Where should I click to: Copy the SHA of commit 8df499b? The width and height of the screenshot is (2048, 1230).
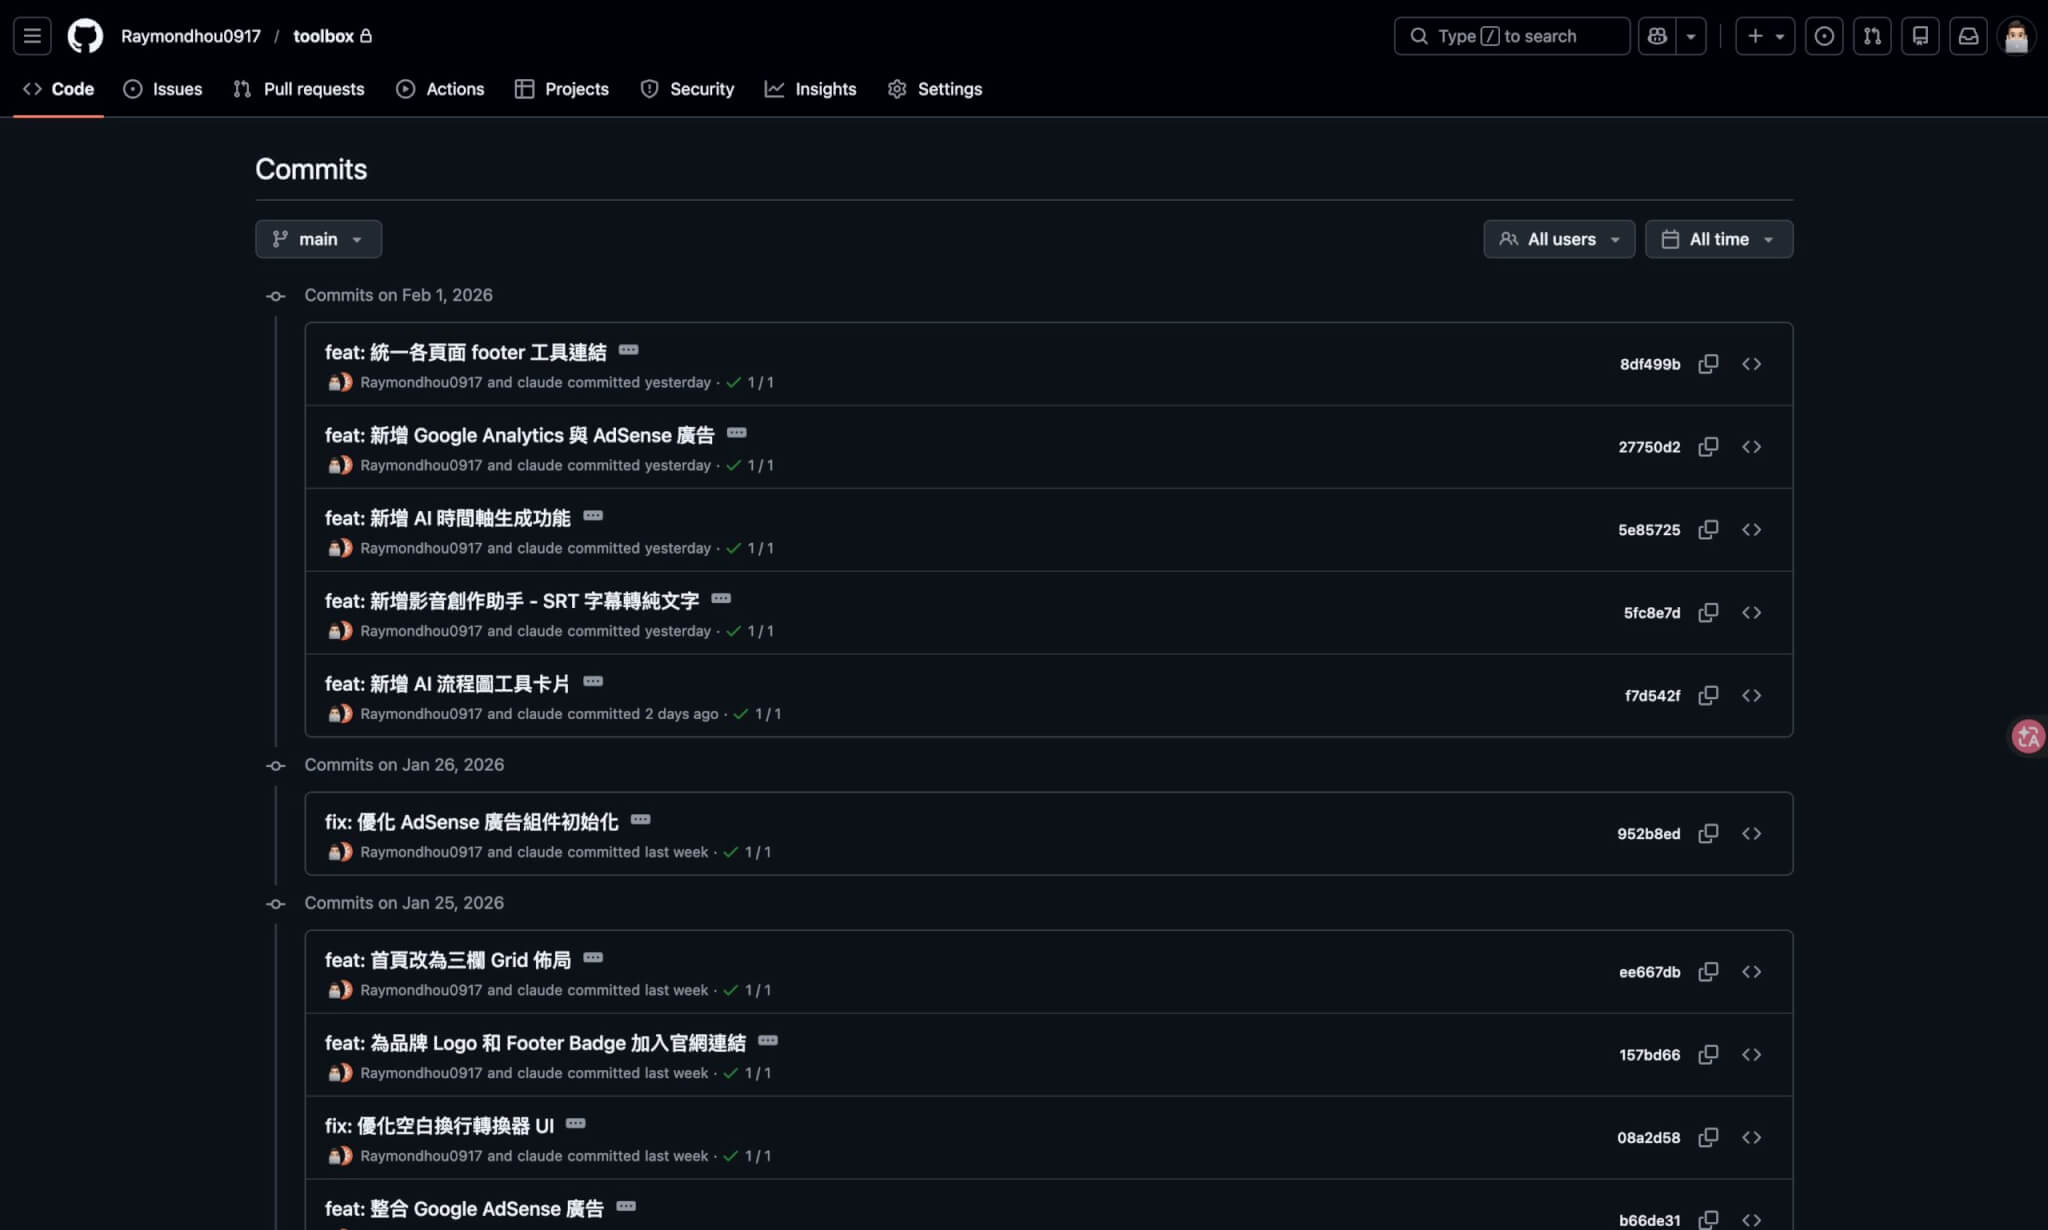pos(1708,364)
